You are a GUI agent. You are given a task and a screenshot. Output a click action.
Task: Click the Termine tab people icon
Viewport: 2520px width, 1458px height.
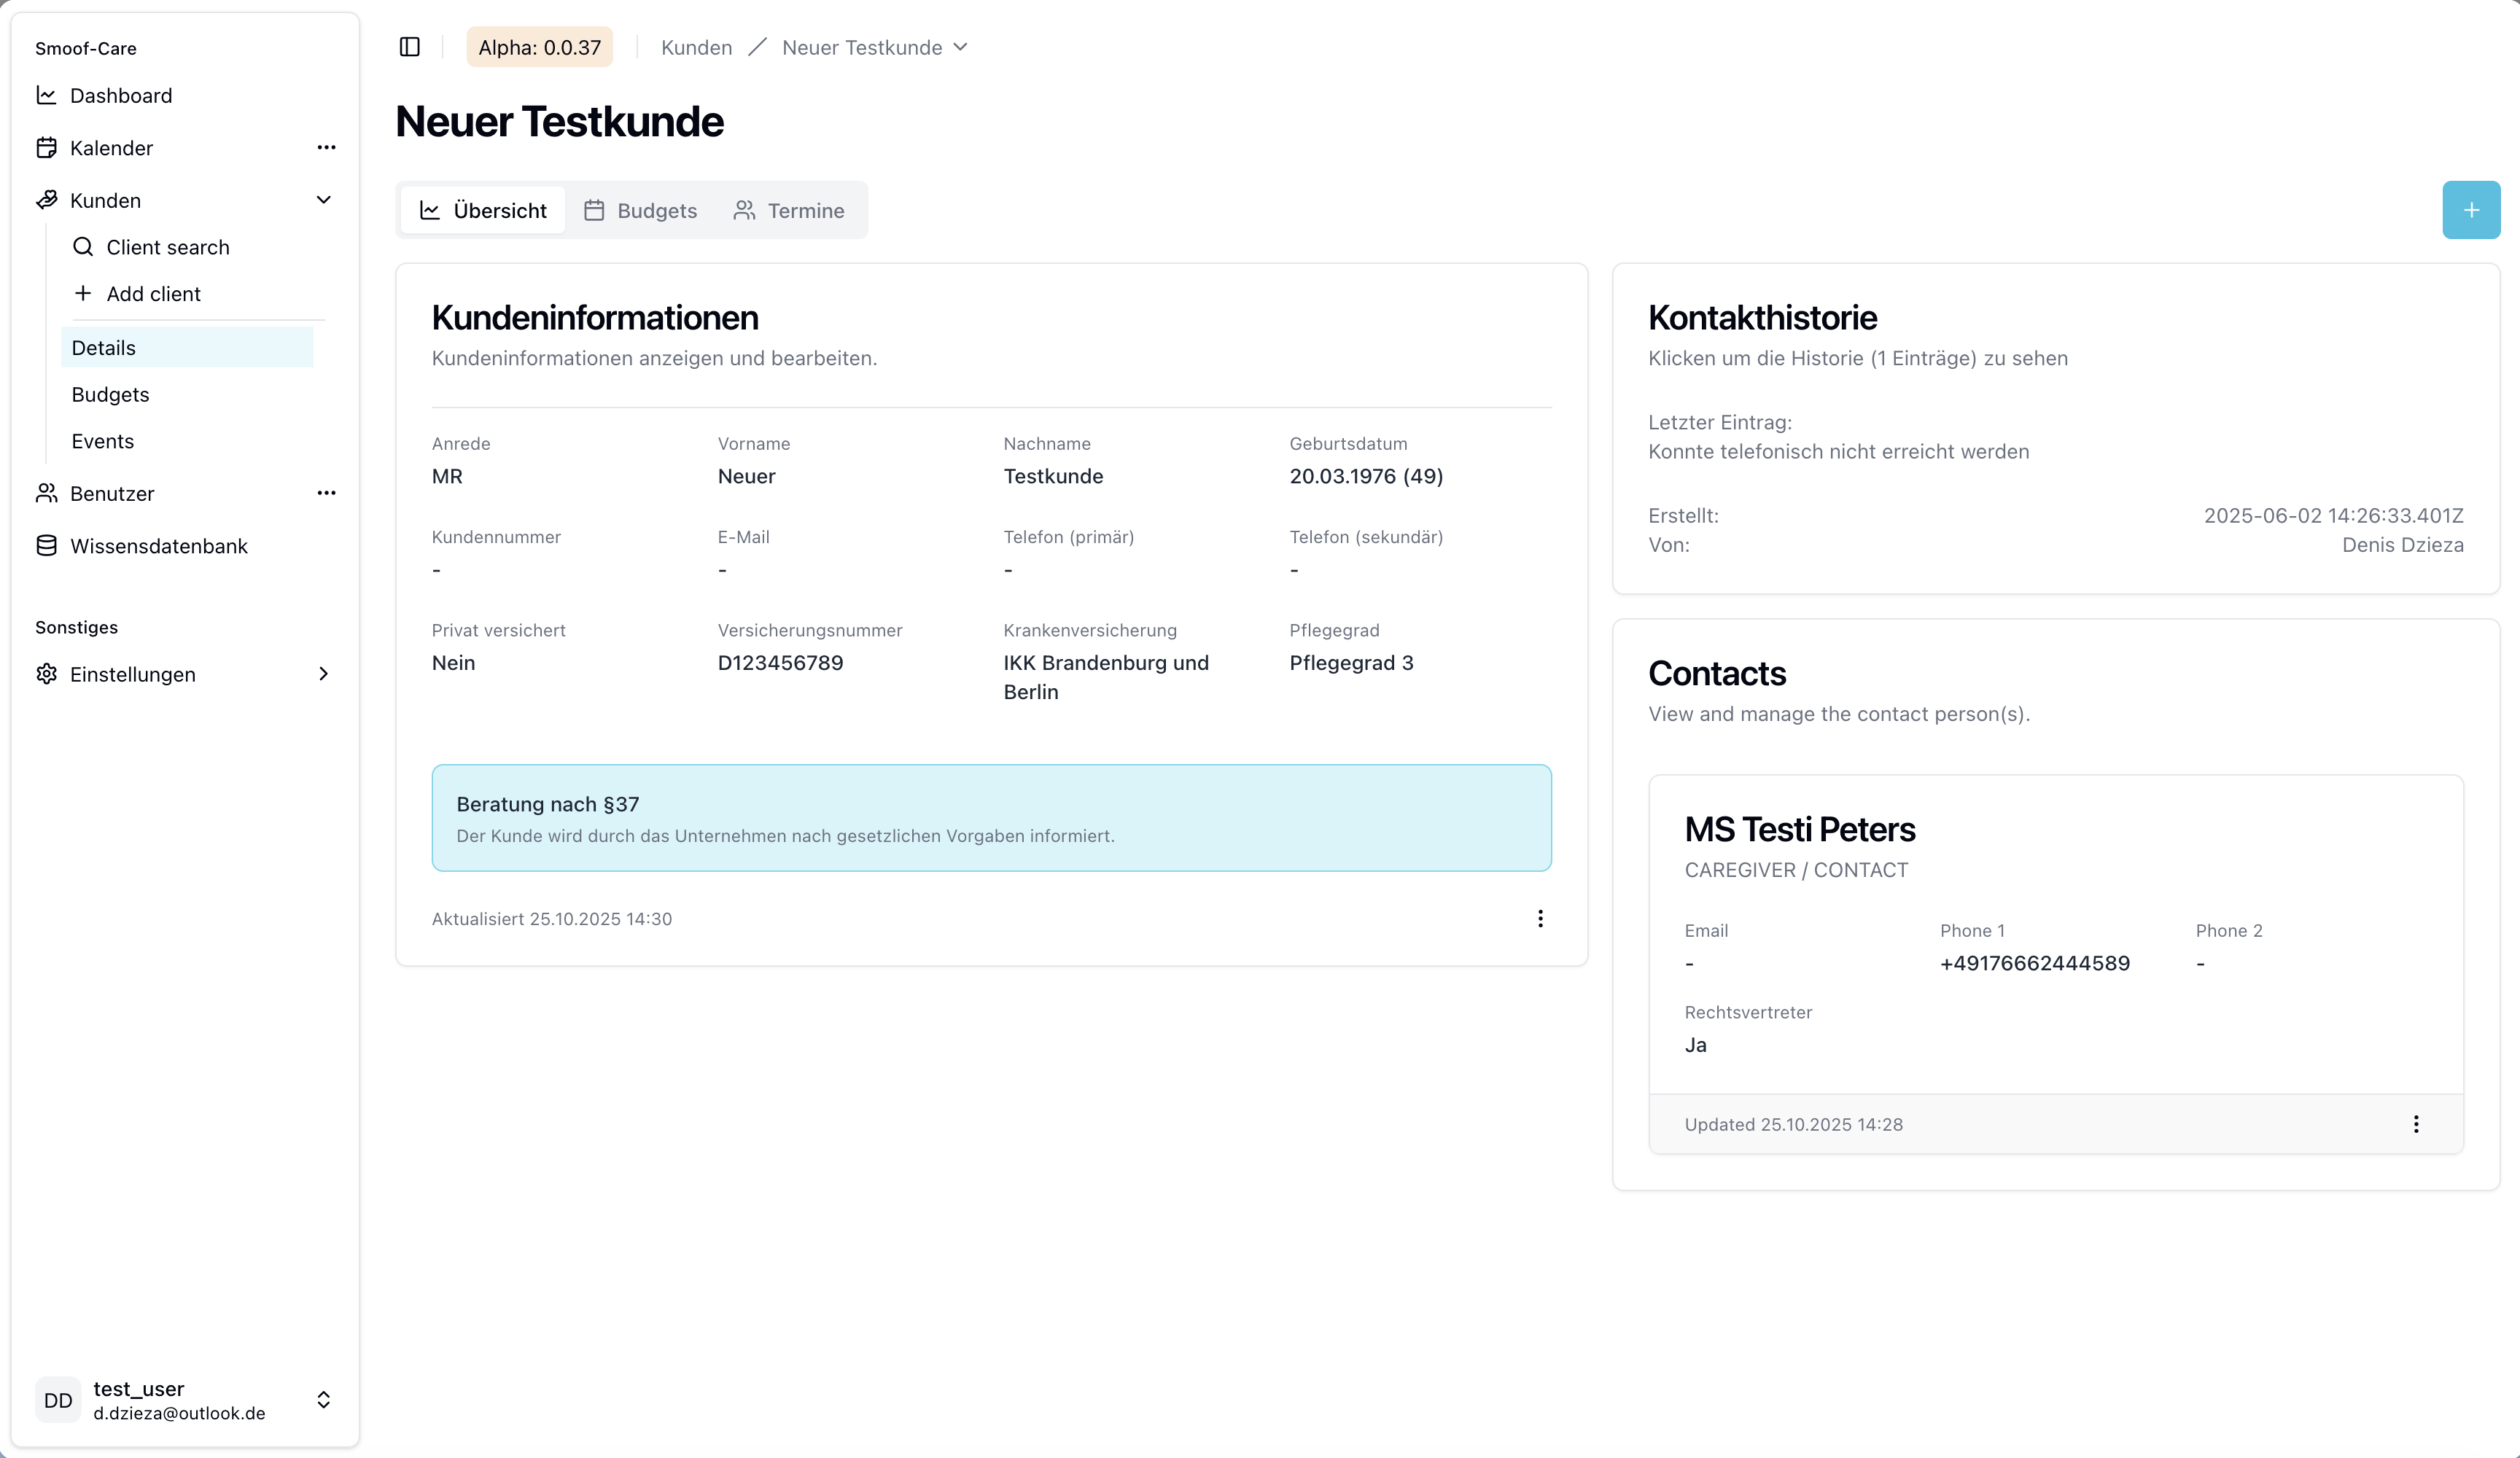(x=744, y=210)
